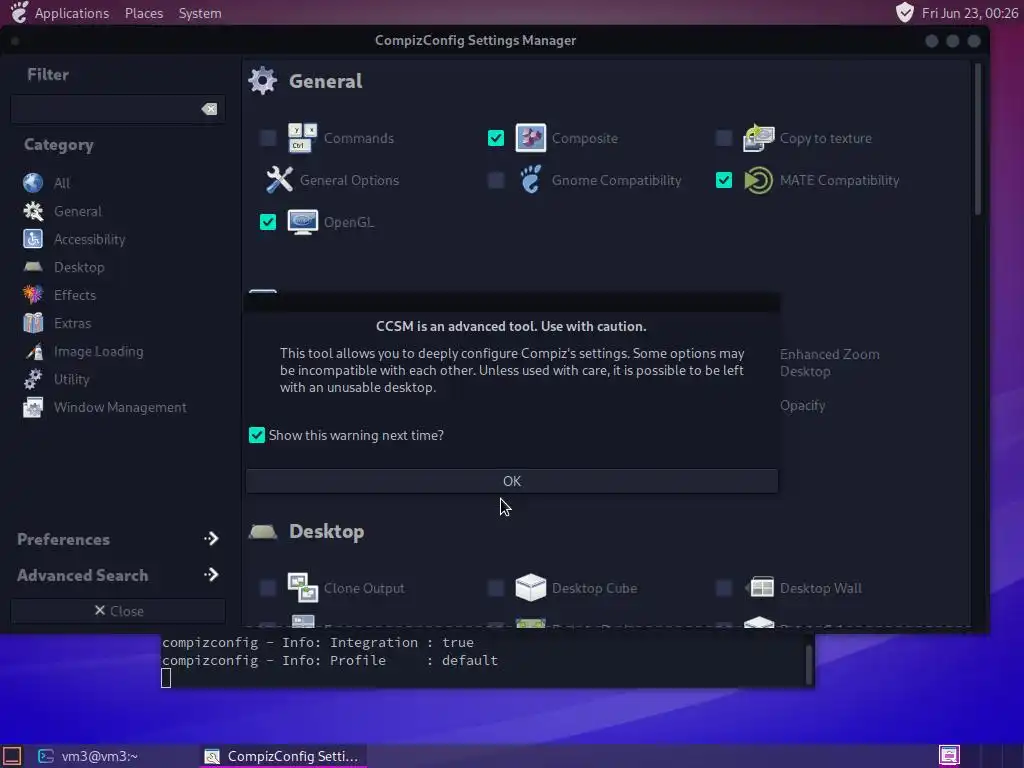Select Accessibility category icon
Image resolution: width=1024 pixels, height=768 pixels.
coord(33,239)
